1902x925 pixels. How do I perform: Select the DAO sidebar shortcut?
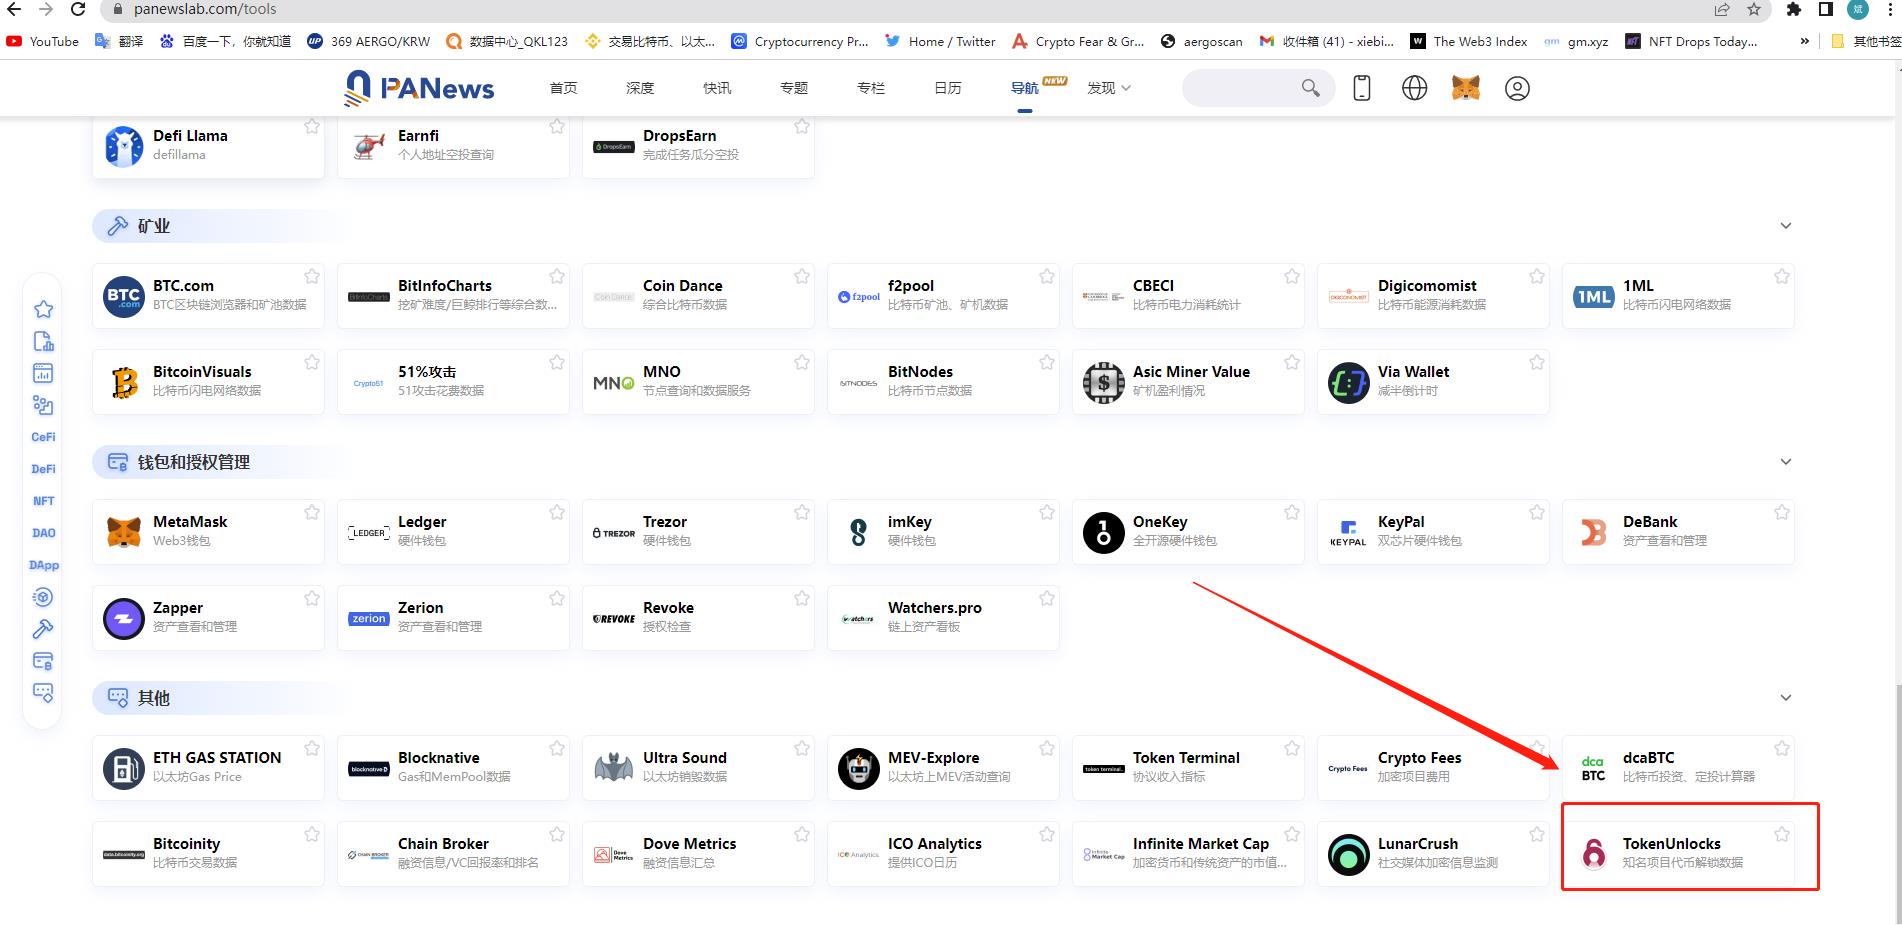pos(44,533)
